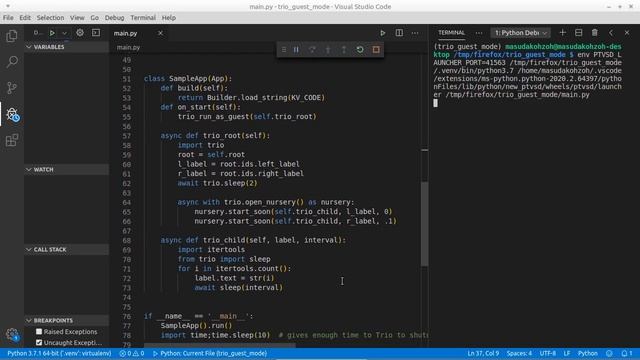Collapse the WATCH section
640x360 pixels.
[67, 169]
